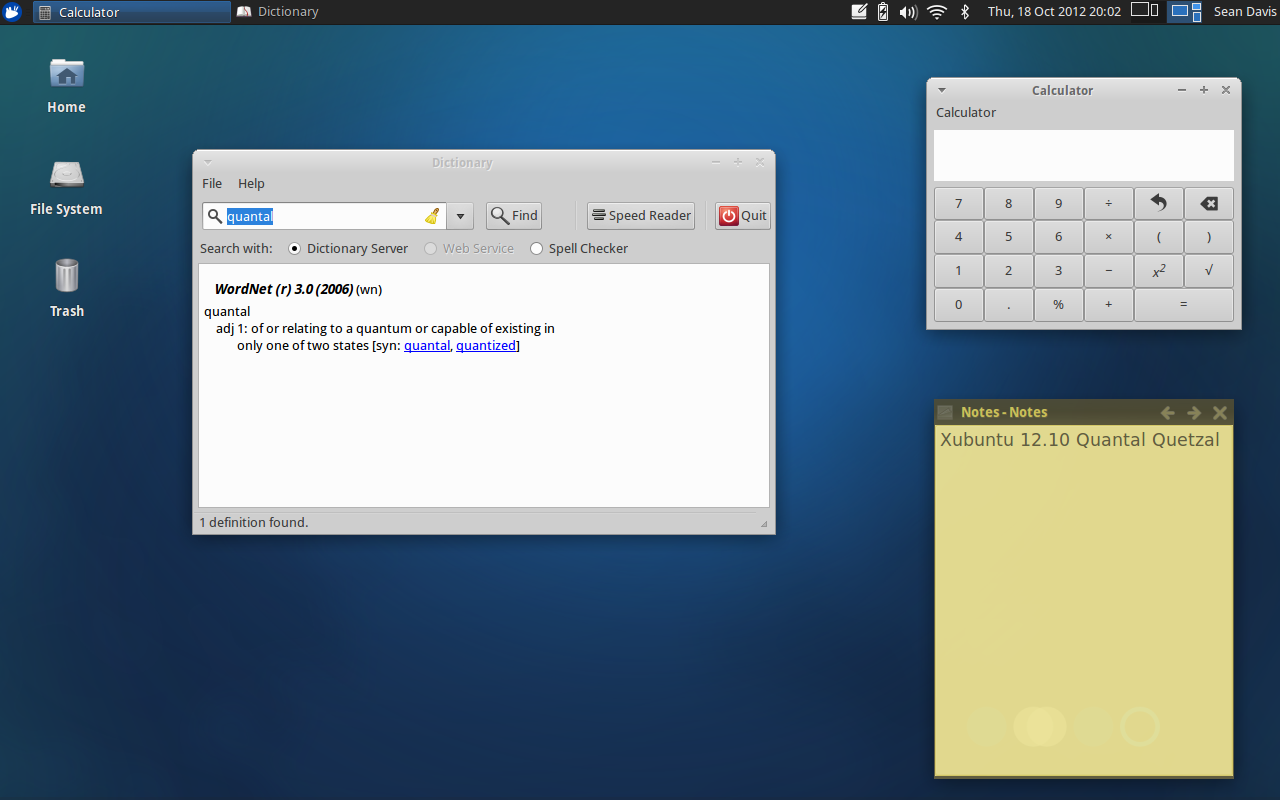This screenshot has height=800, width=1280.
Task: Open the volume control icon
Action: [908, 12]
